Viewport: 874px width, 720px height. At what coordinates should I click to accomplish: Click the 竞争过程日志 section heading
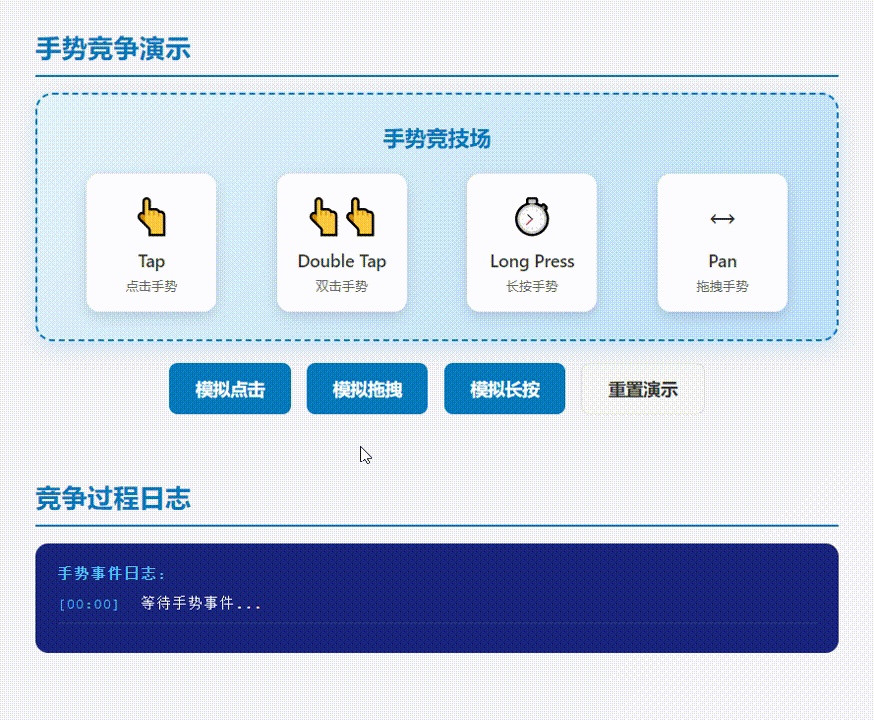tap(113, 498)
